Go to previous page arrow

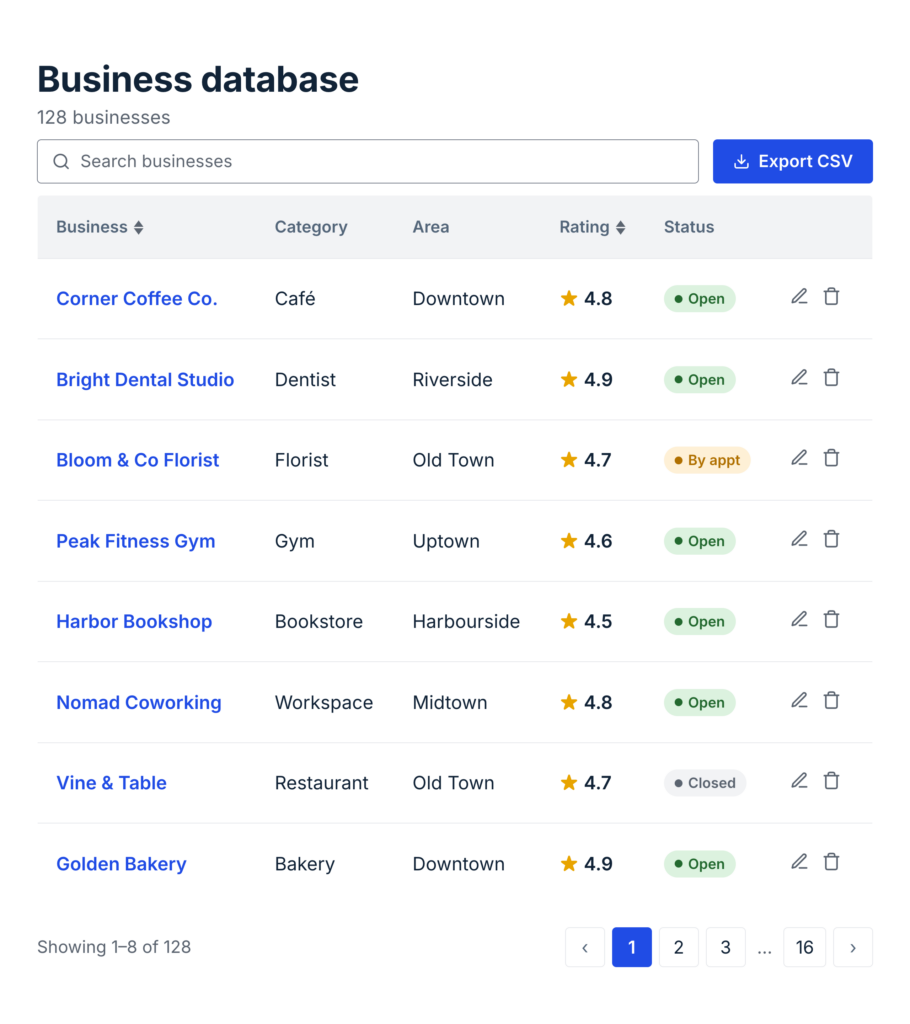585,947
